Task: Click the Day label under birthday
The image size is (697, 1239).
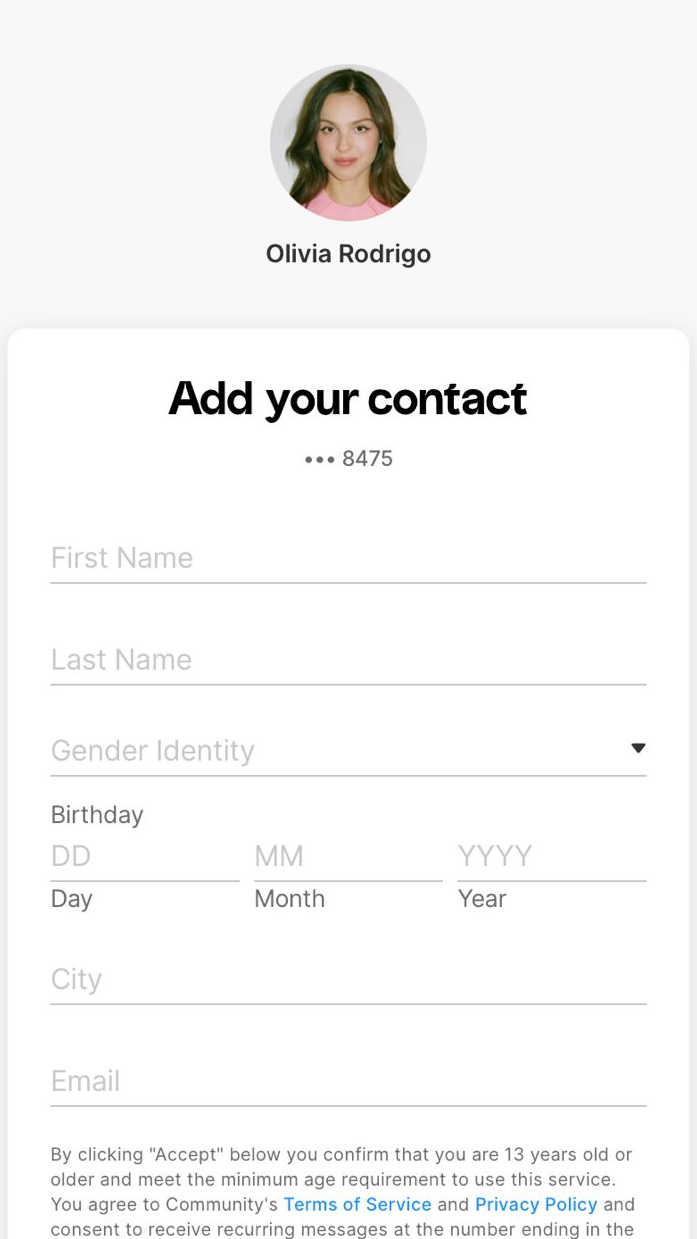Action: point(72,899)
